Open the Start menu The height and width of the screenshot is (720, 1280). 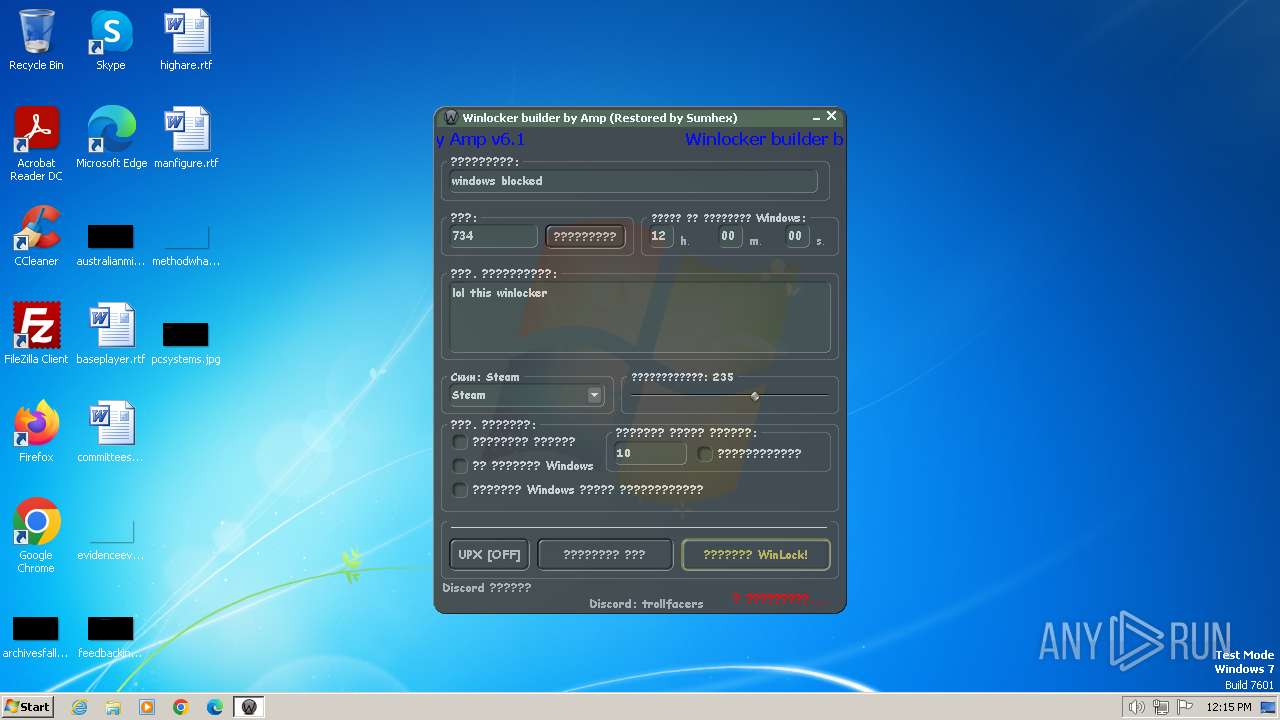pos(28,707)
